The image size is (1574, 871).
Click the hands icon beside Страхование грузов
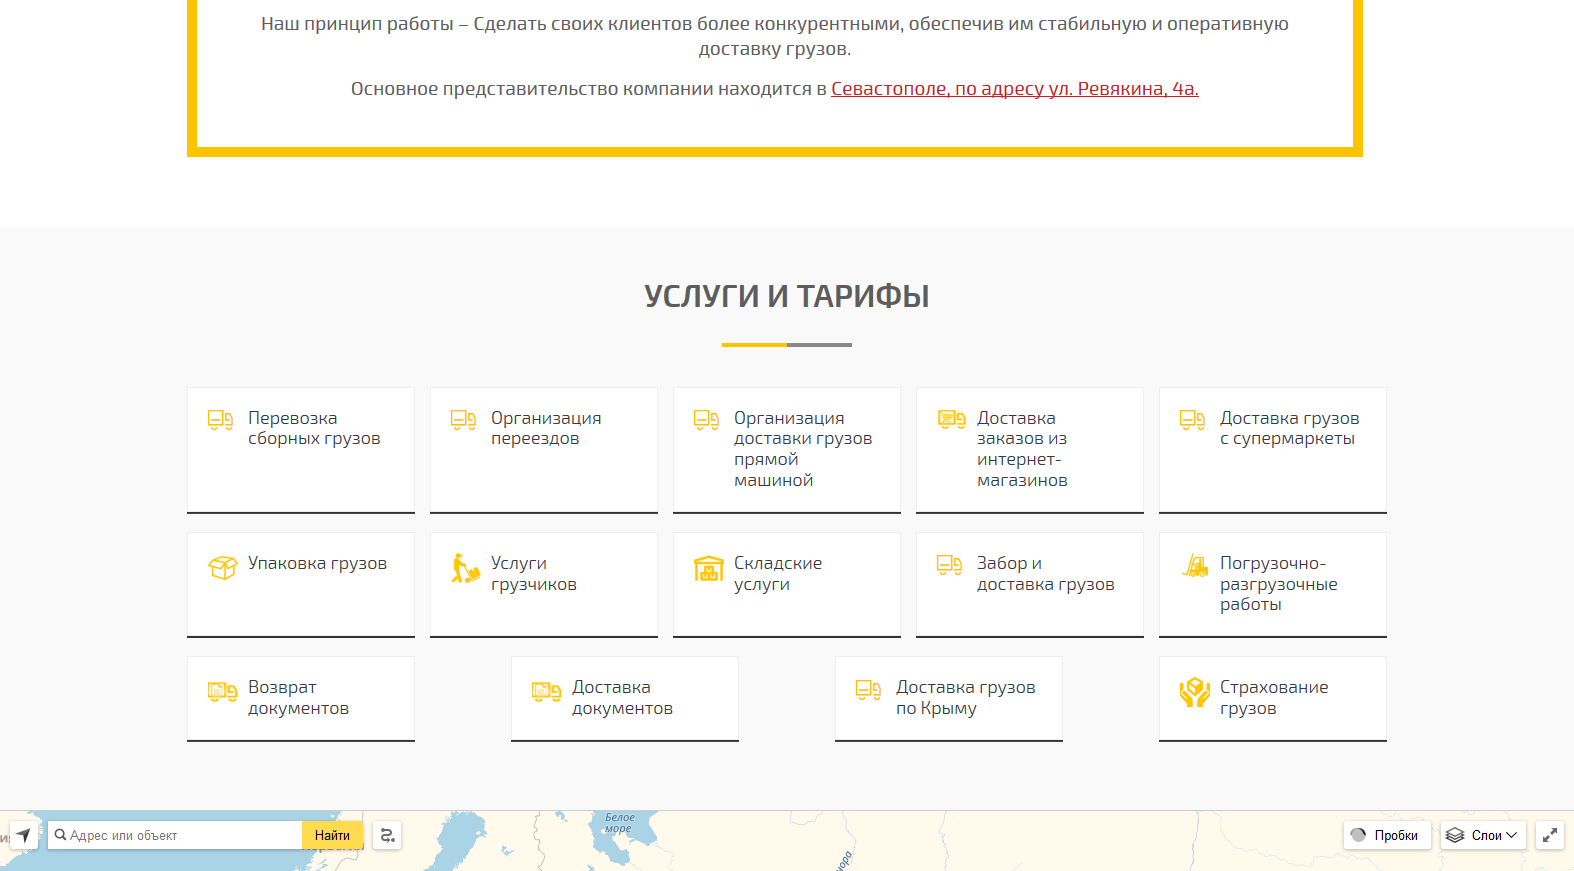click(1195, 692)
